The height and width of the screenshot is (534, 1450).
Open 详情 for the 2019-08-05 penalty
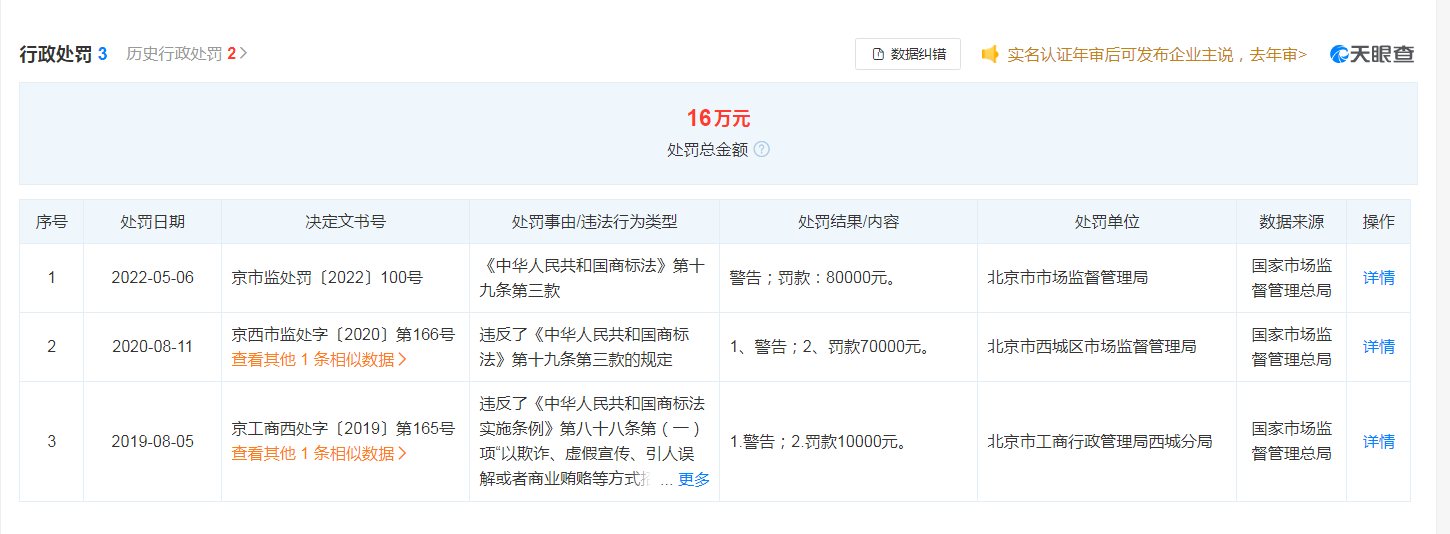(1378, 441)
